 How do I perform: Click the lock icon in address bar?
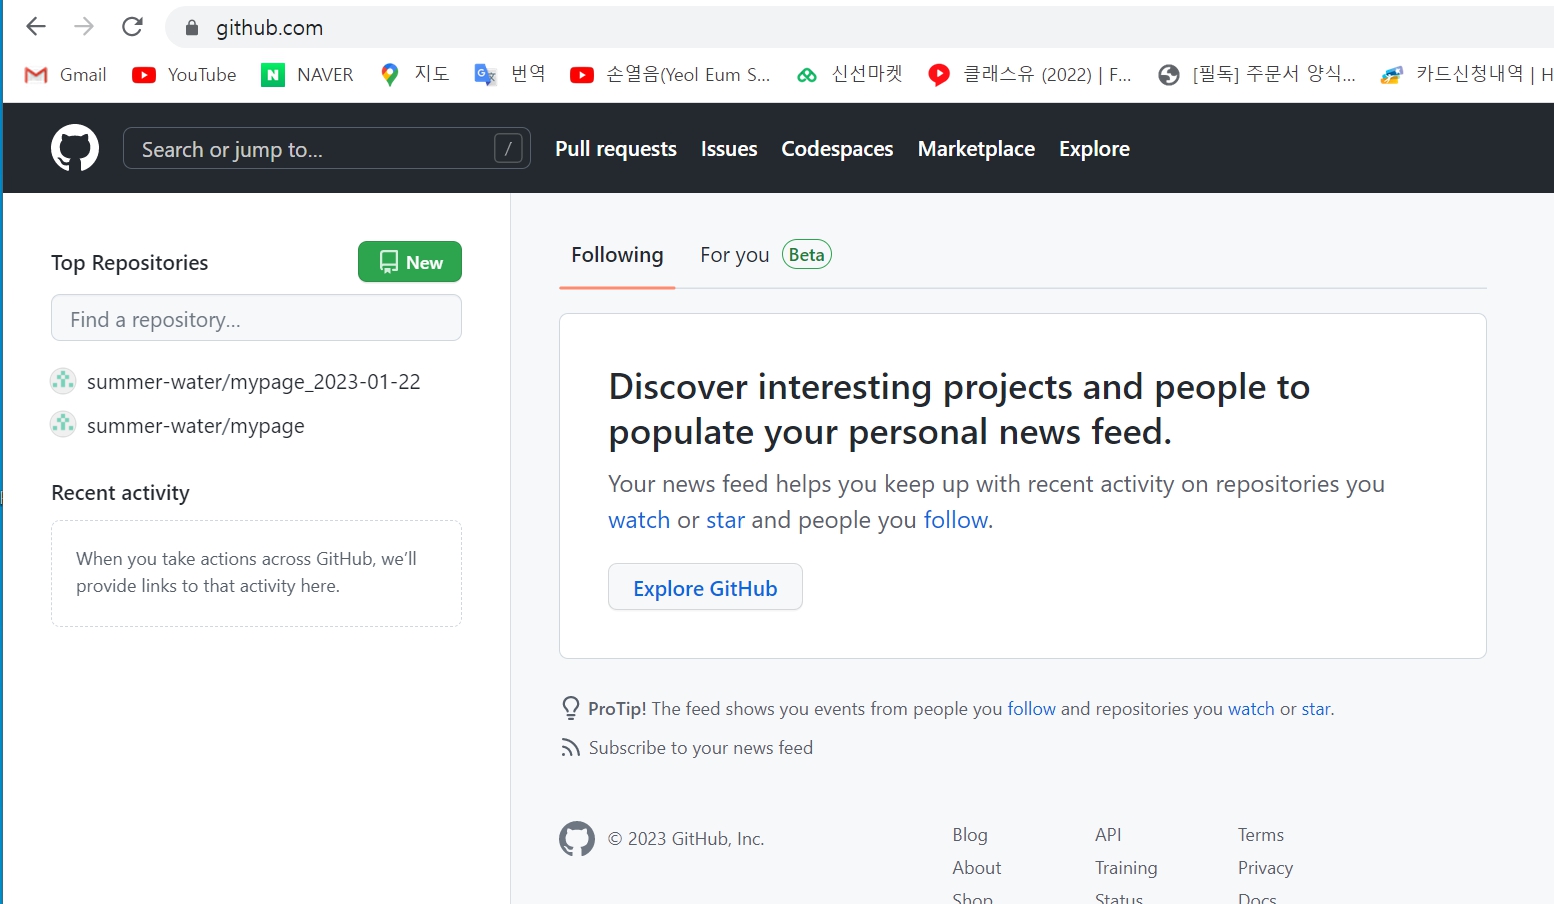(192, 28)
